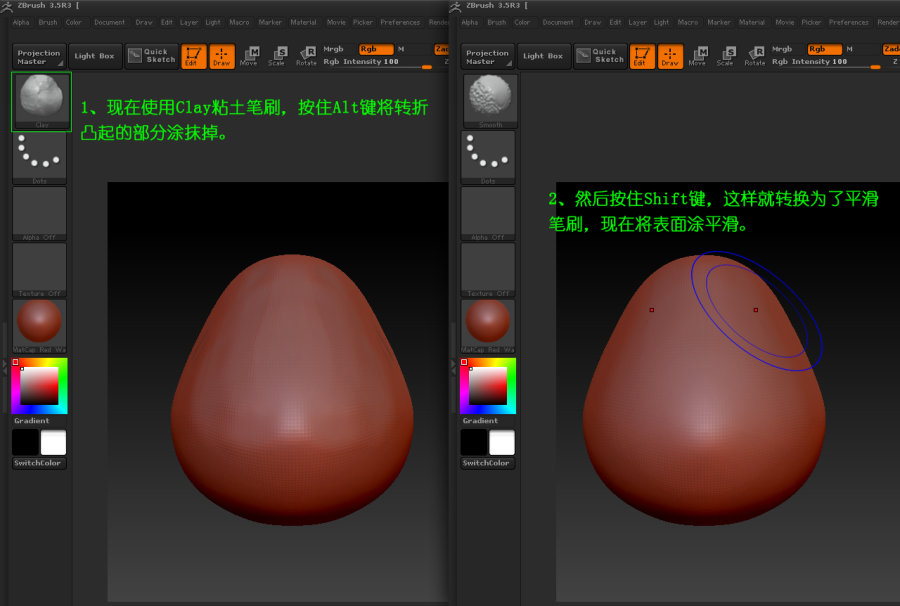Select Move tool in right window
Screen dimensions: 900x606
click(698, 56)
